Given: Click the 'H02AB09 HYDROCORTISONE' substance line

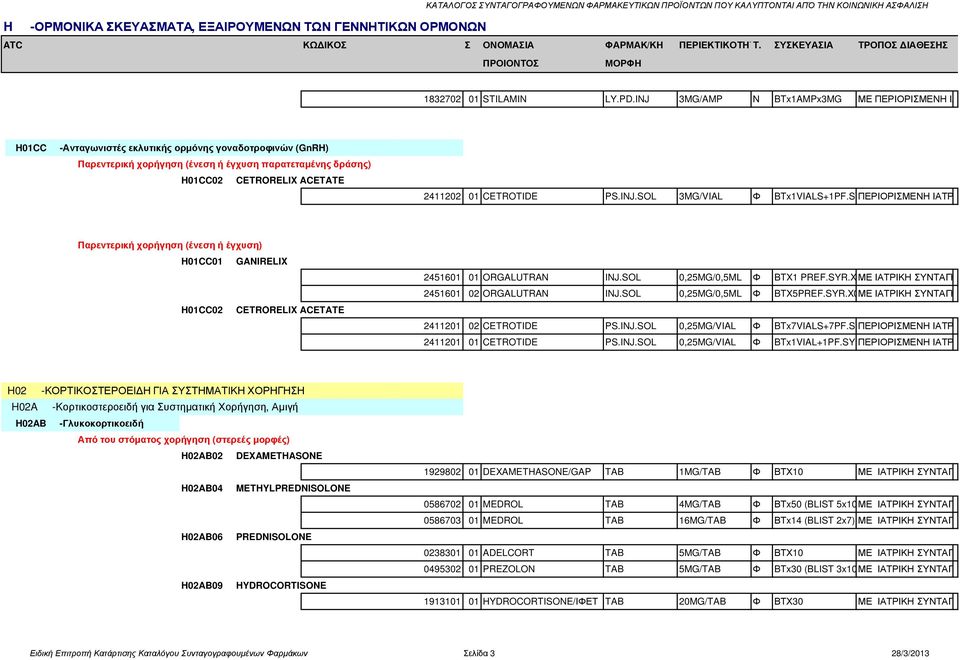Looking at the screenshot, I should click(253, 586).
